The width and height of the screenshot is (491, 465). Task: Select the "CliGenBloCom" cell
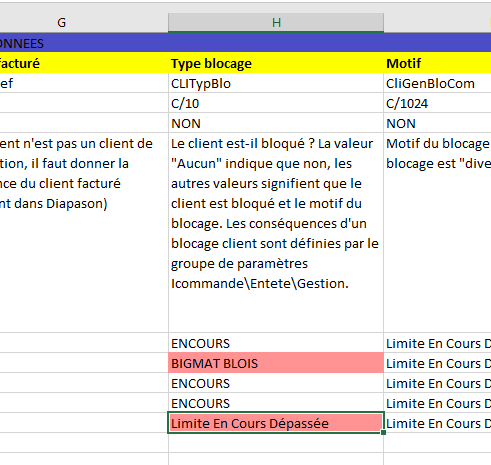(437, 83)
